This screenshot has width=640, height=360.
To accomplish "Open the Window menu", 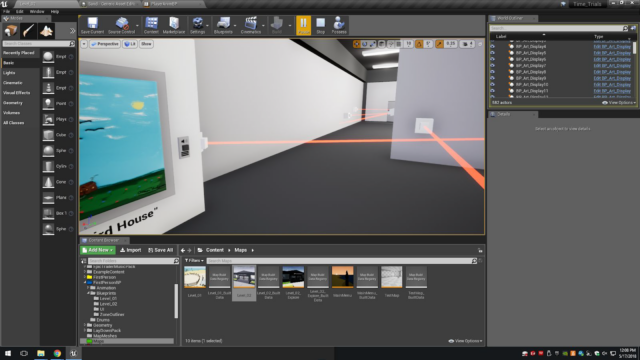I will pos(37,11).
